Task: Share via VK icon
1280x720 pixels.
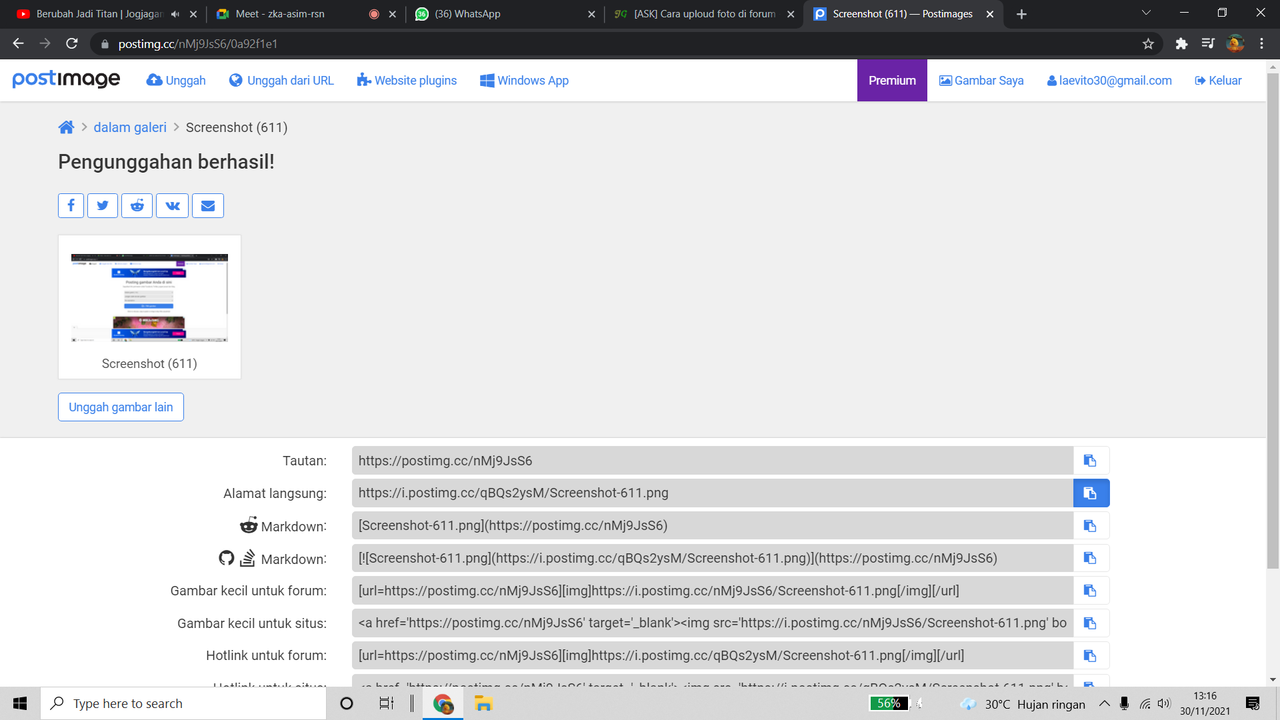Action: point(172,205)
